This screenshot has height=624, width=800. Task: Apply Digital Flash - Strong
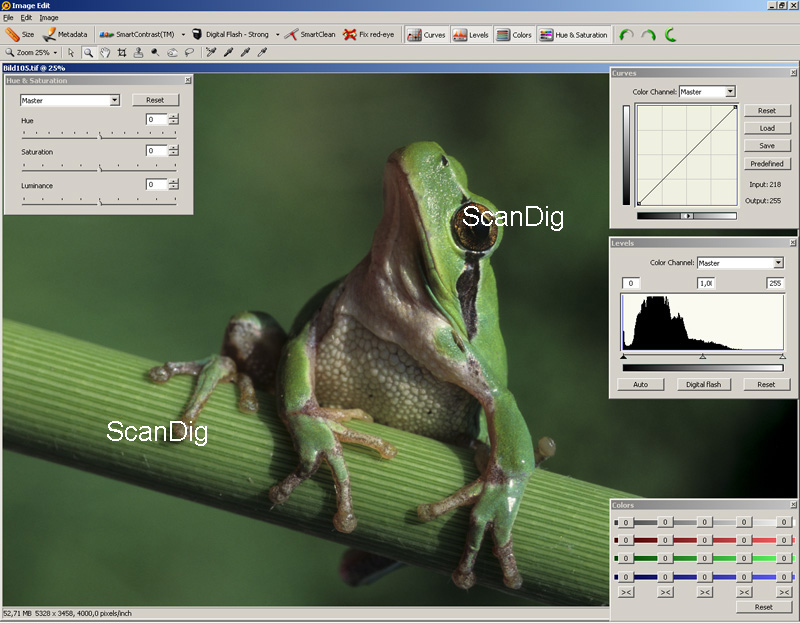(x=230, y=35)
